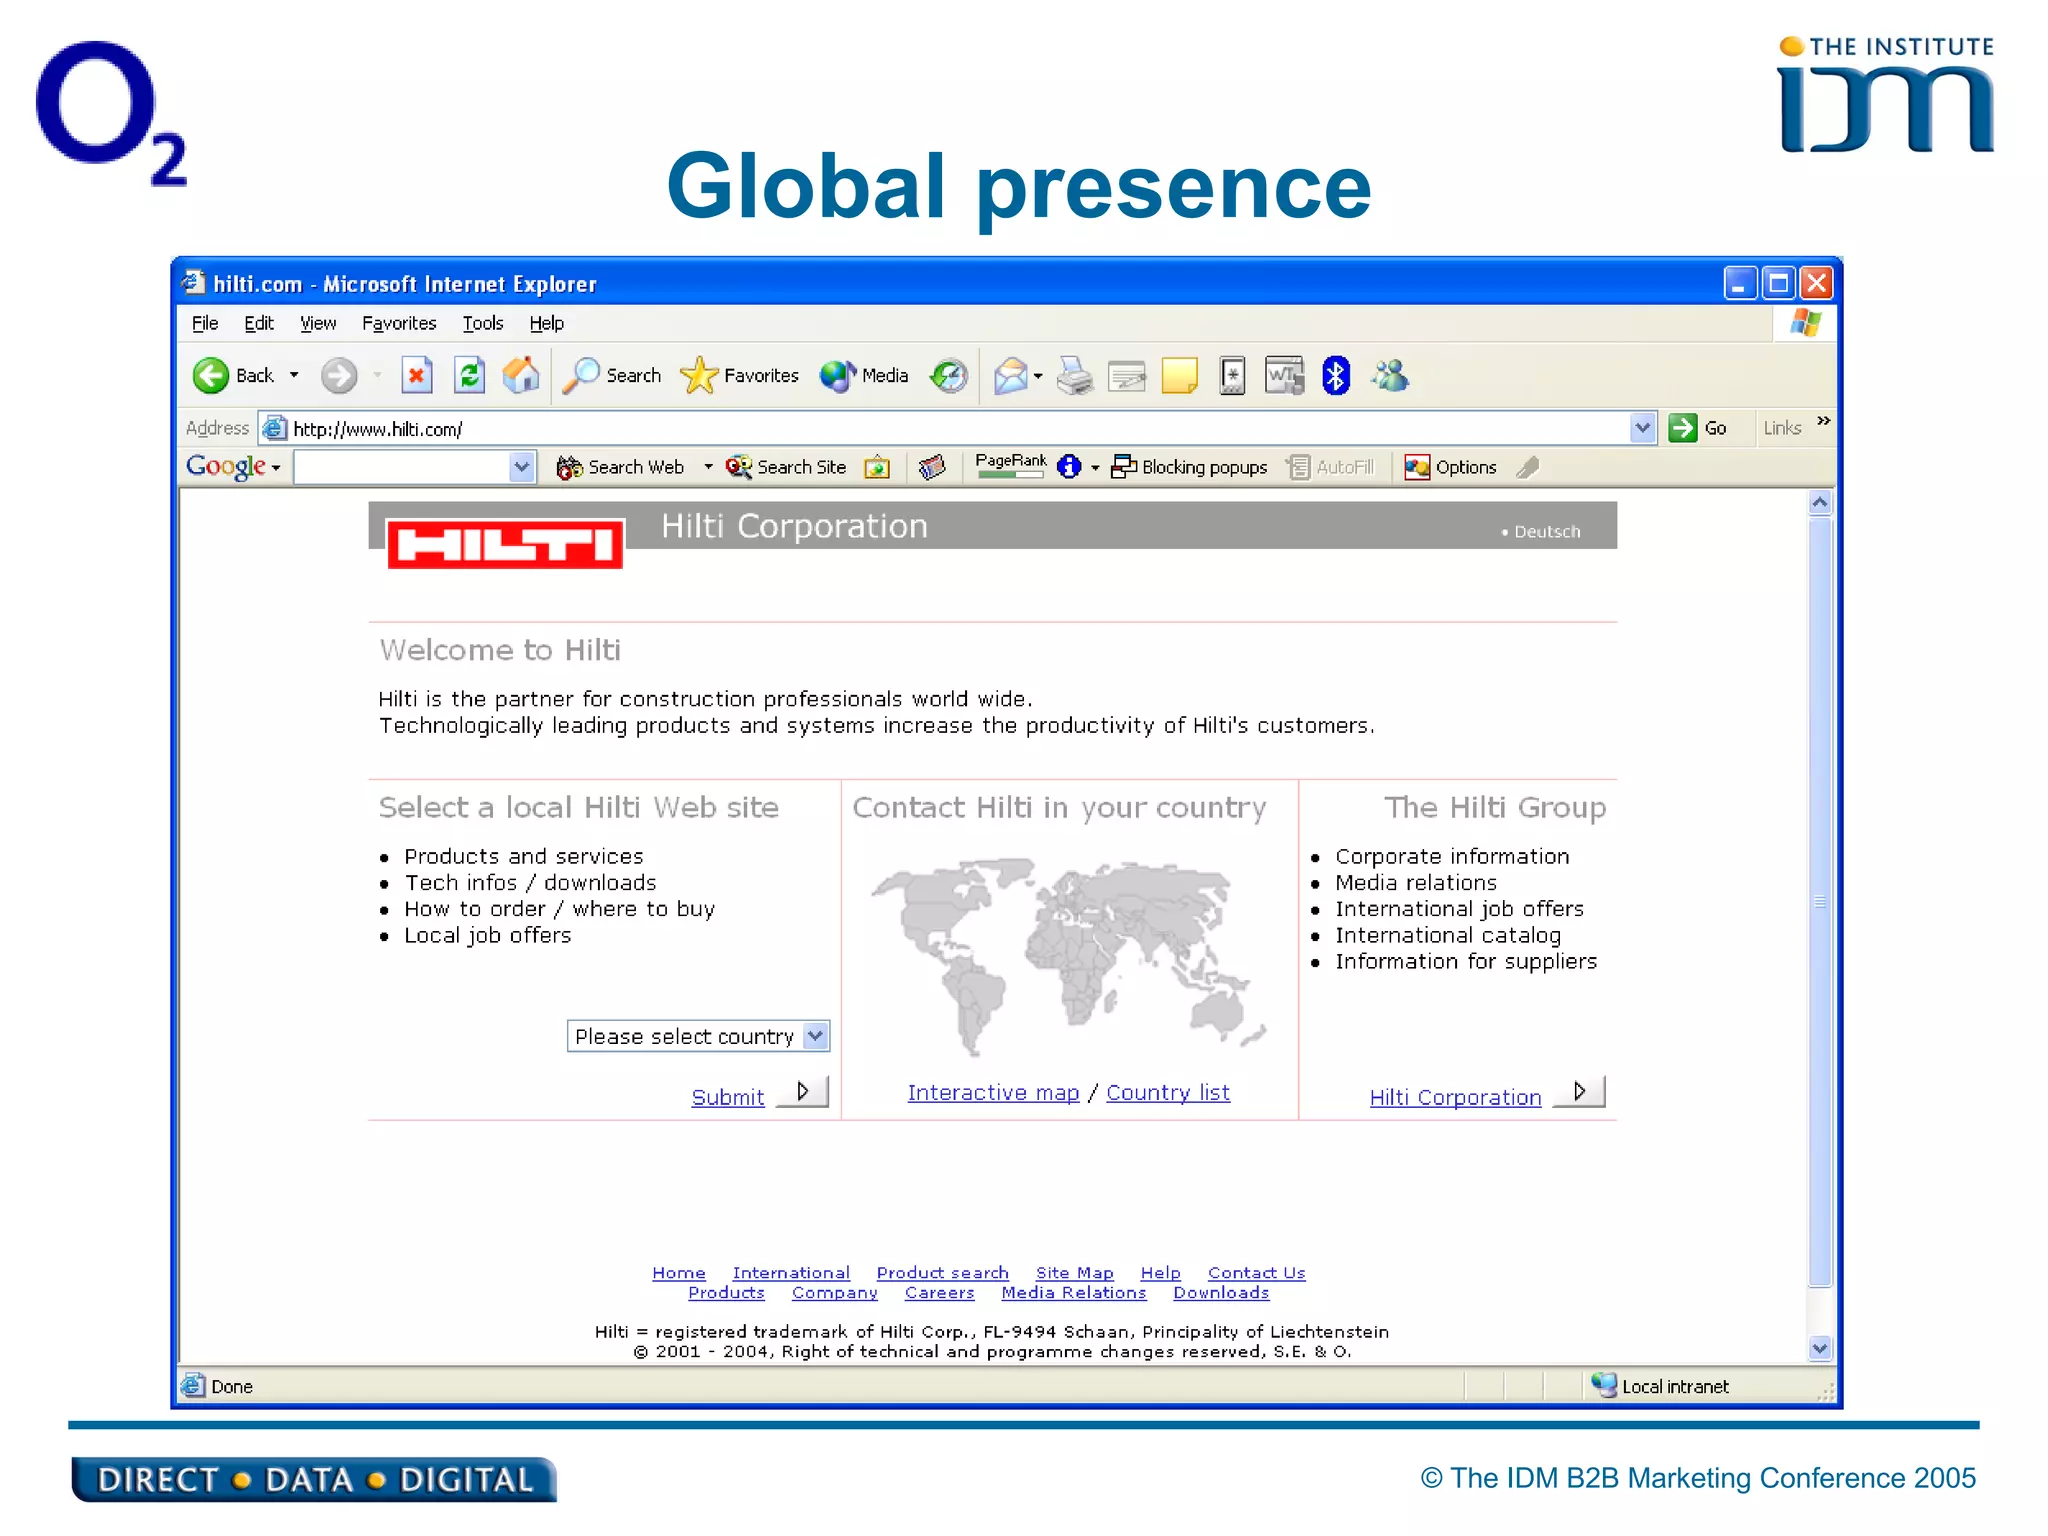Open the Google search box dropdown
This screenshot has width=2048, height=1536.
tap(521, 467)
